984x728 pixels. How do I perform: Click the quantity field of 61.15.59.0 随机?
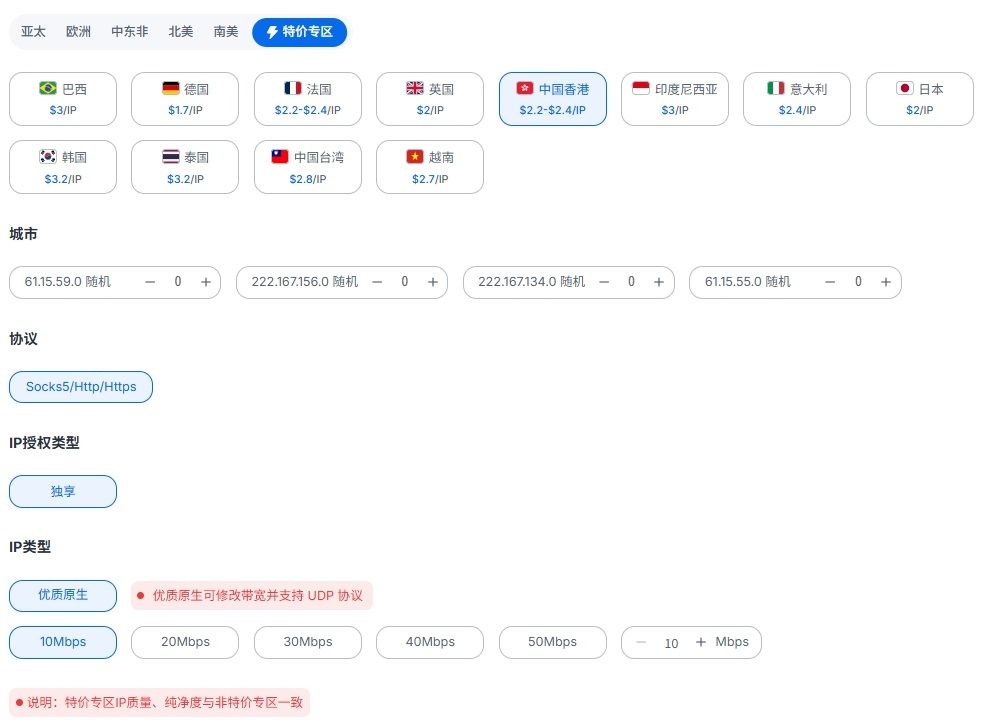tap(178, 282)
